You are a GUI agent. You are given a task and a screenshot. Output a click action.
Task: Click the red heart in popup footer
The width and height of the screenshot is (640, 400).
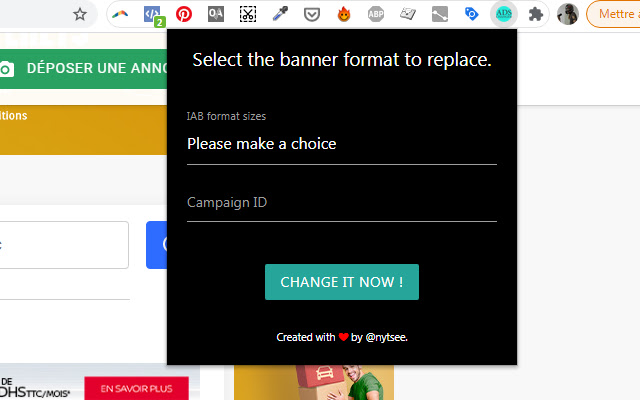(343, 337)
